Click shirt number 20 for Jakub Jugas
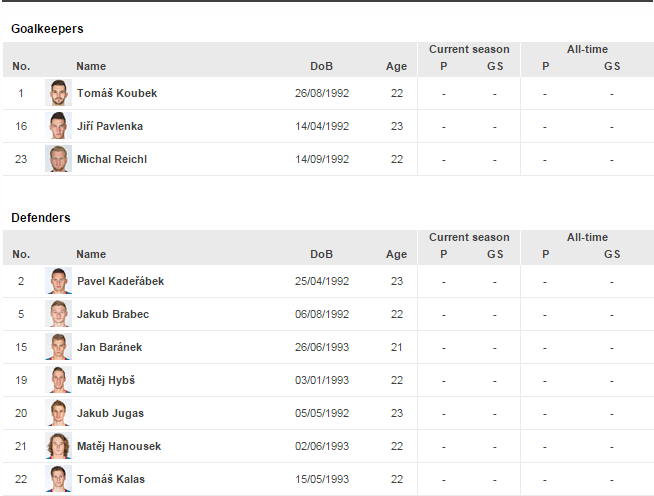The height and width of the screenshot is (496, 654). (x=21, y=413)
